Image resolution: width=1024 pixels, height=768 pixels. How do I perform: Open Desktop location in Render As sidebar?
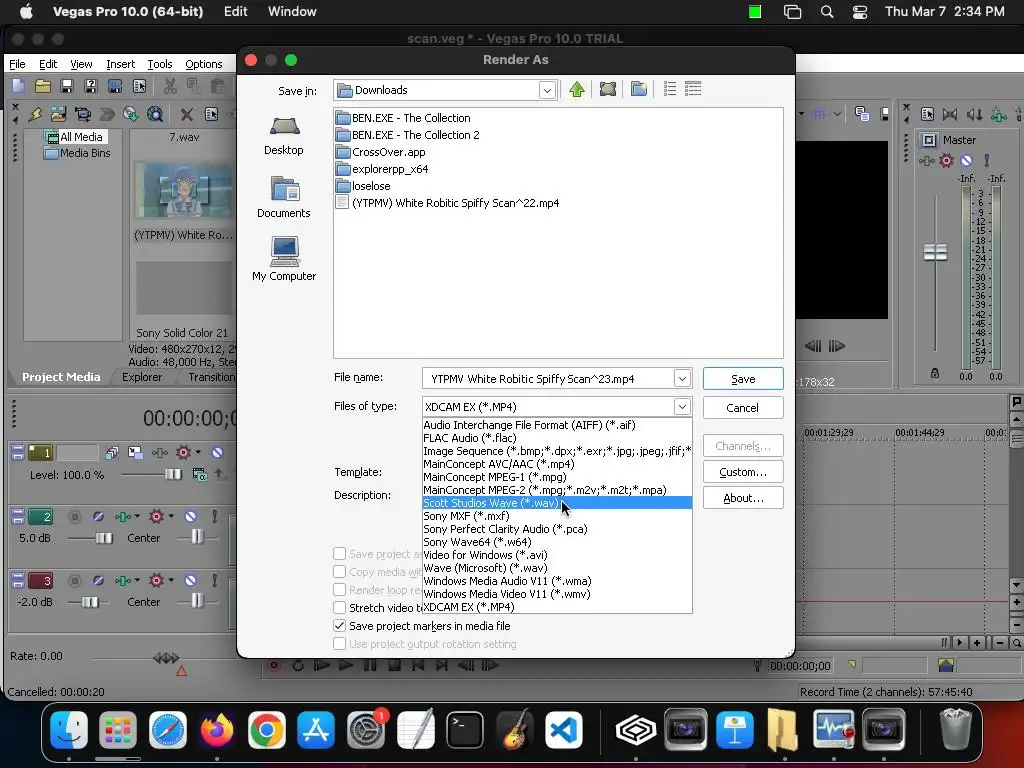pyautogui.click(x=284, y=136)
